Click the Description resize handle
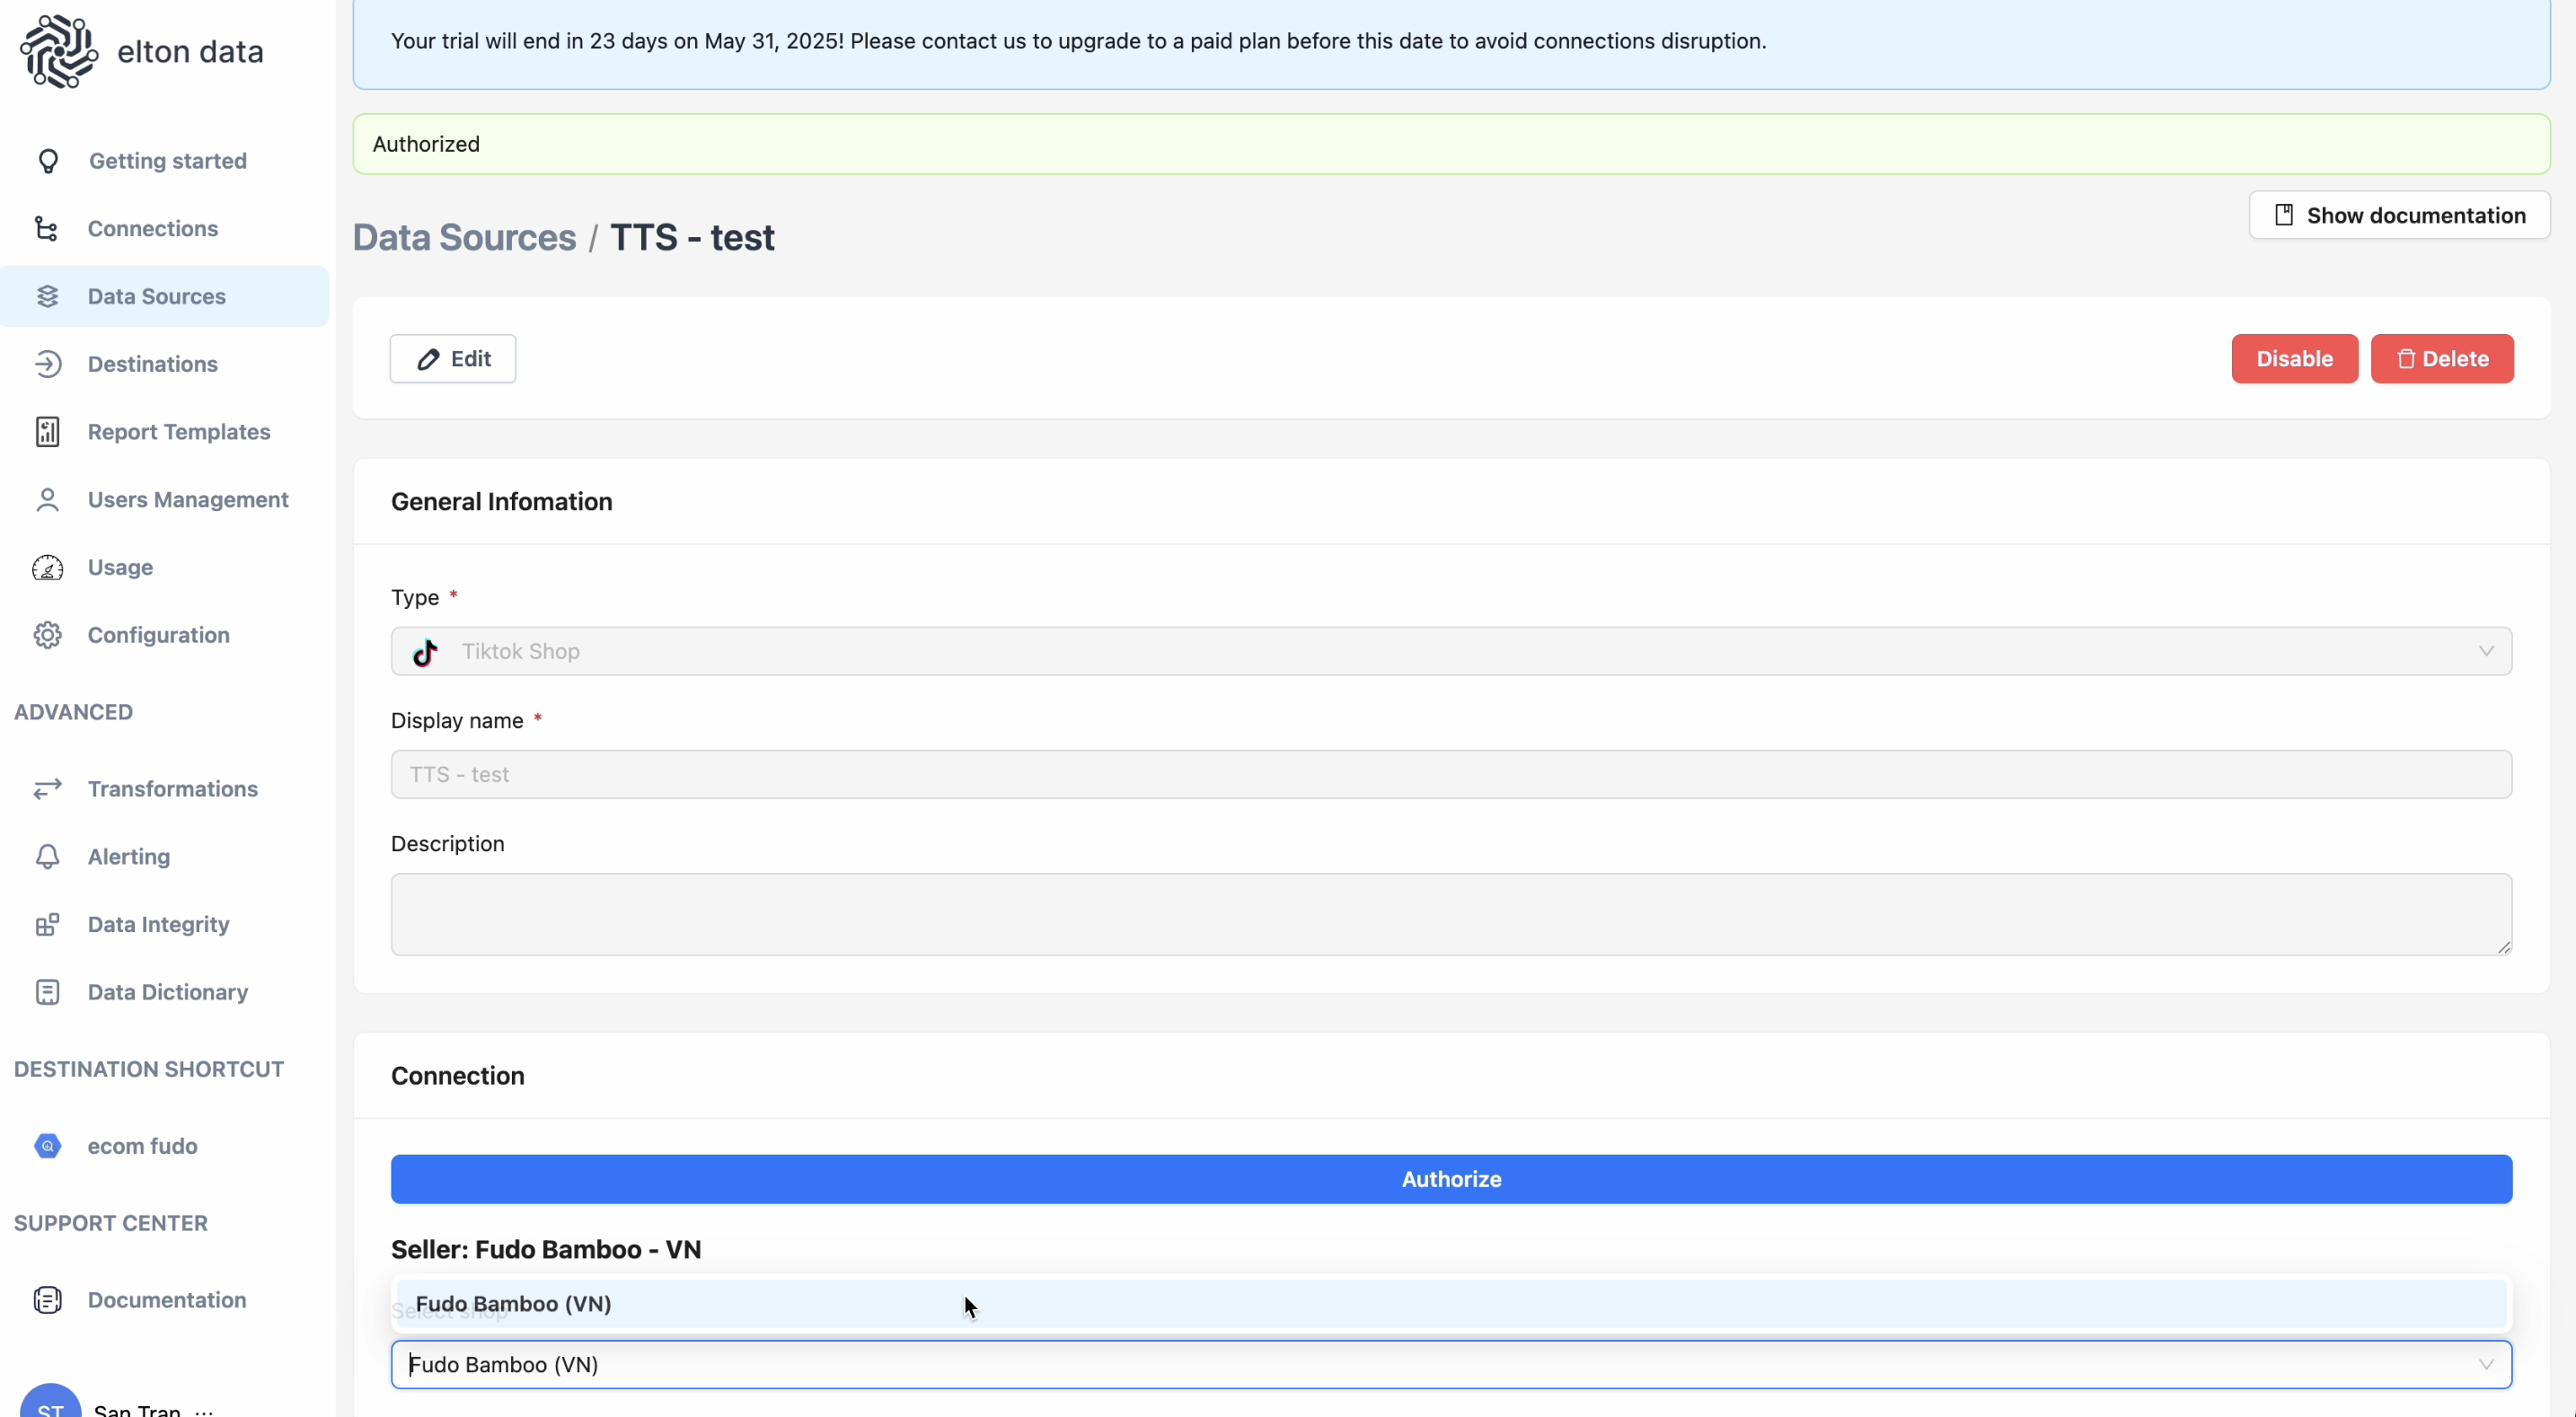The height and width of the screenshot is (1417, 2576). [2503, 947]
